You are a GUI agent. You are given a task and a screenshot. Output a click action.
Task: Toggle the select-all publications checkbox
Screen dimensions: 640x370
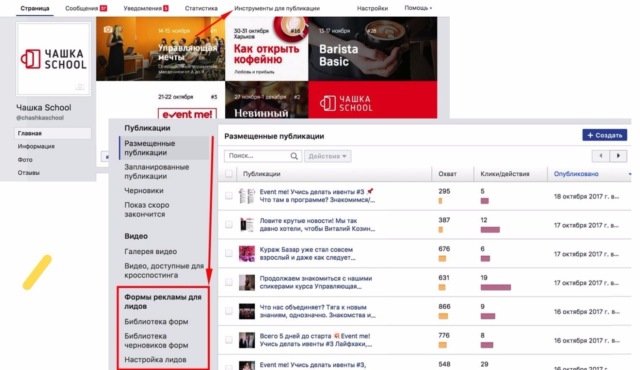[x=229, y=174]
